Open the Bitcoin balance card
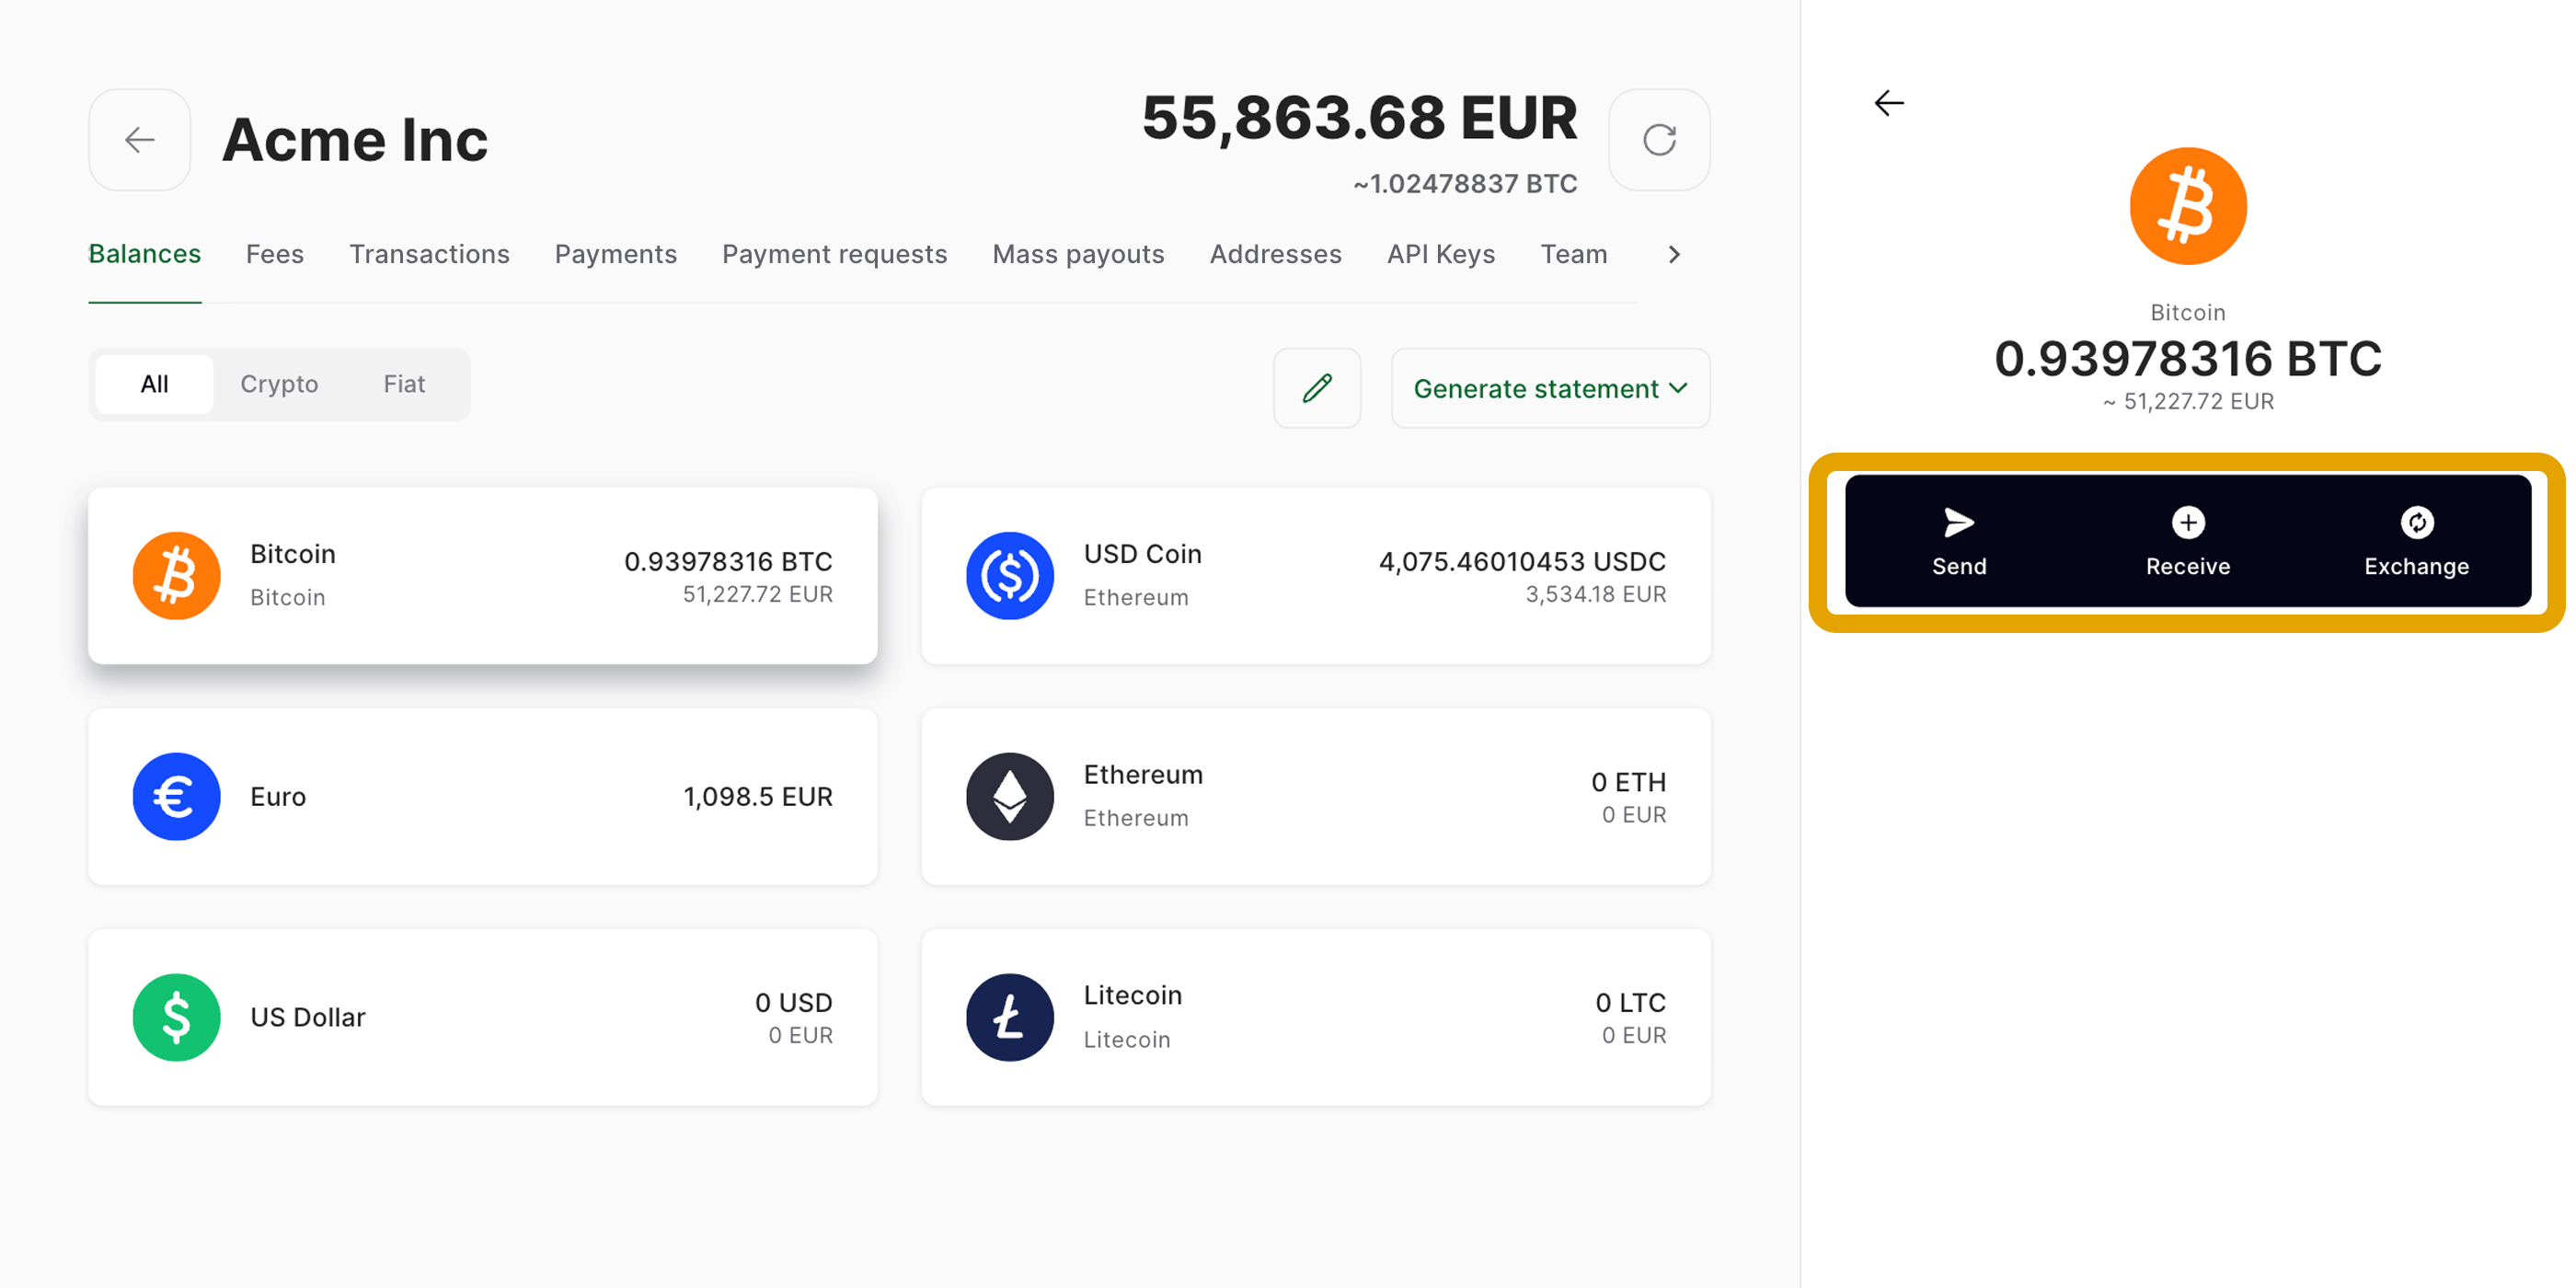This screenshot has height=1288, width=2576. 483,576
